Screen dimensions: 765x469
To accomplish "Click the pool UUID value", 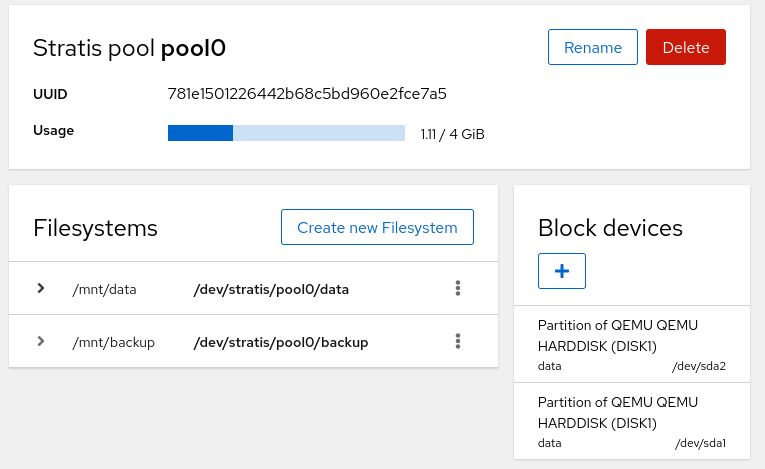I will point(307,94).
